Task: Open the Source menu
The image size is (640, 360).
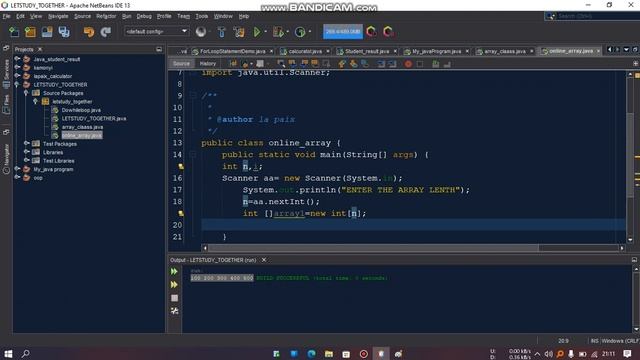Action: [x=82, y=16]
